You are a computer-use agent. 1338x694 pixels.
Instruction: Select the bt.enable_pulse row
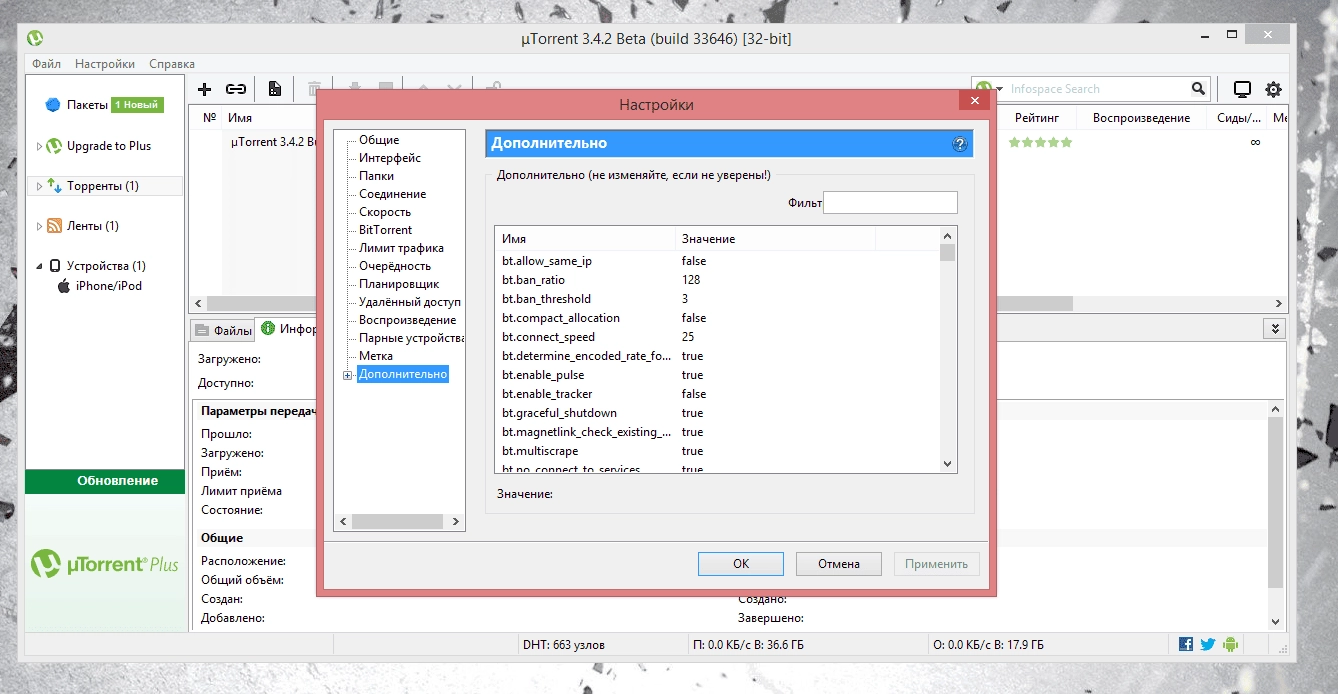pos(717,375)
